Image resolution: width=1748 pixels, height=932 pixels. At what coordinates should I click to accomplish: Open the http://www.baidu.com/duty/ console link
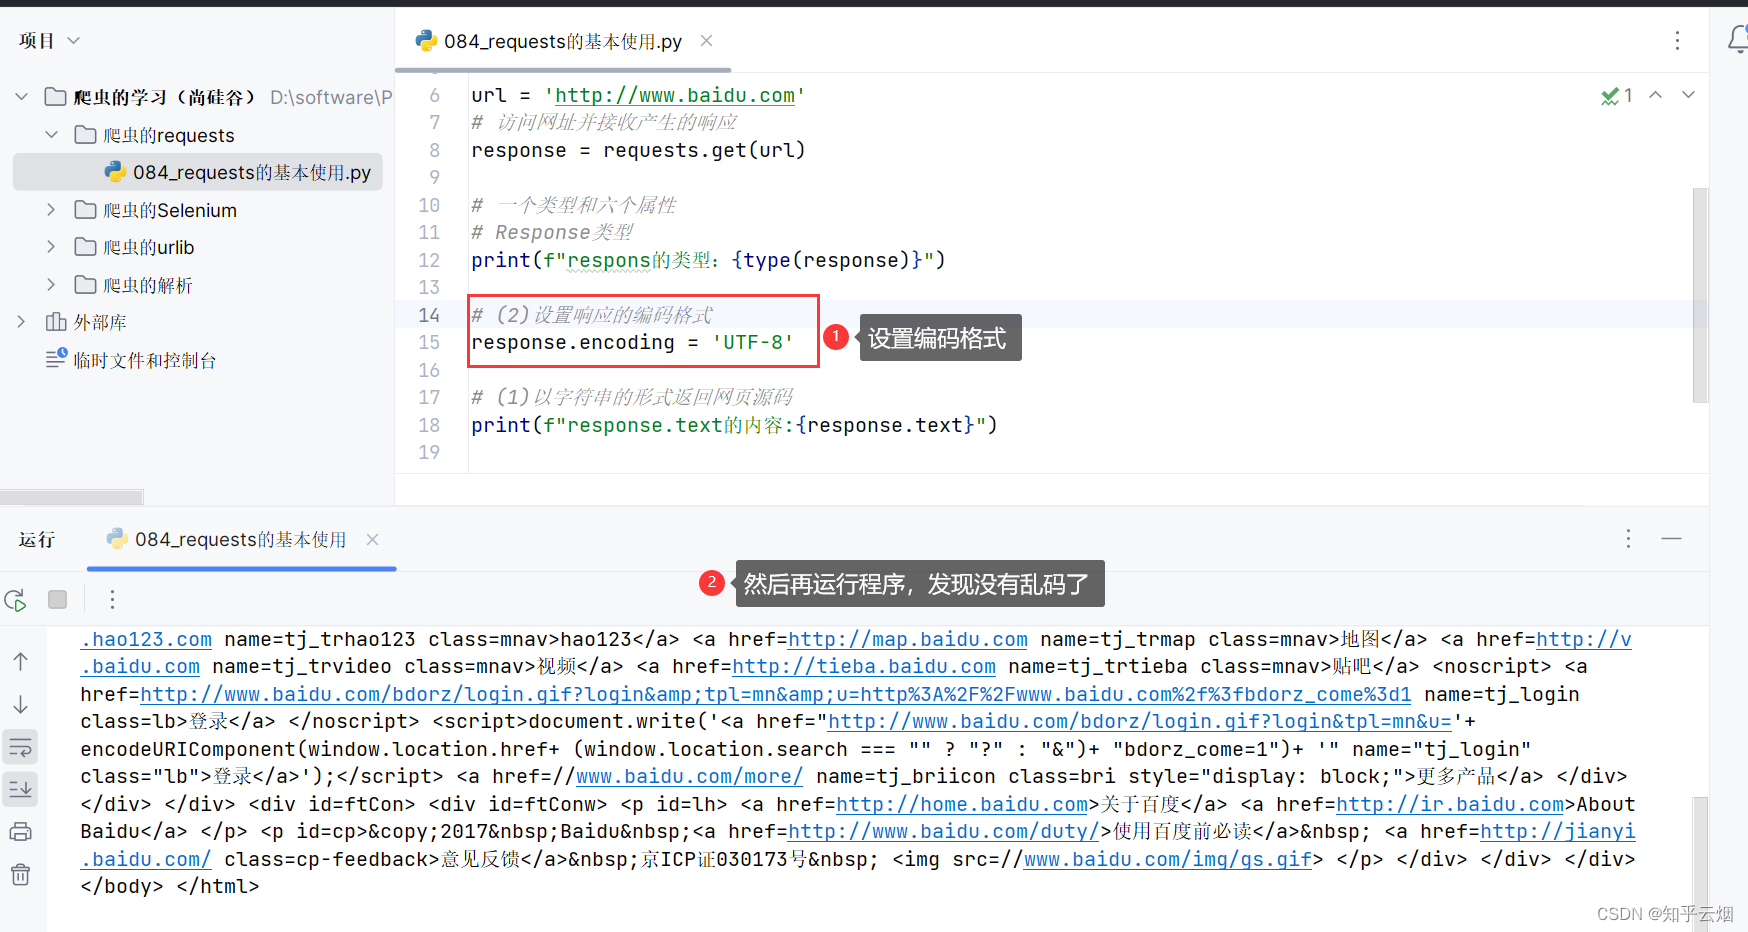click(x=944, y=831)
